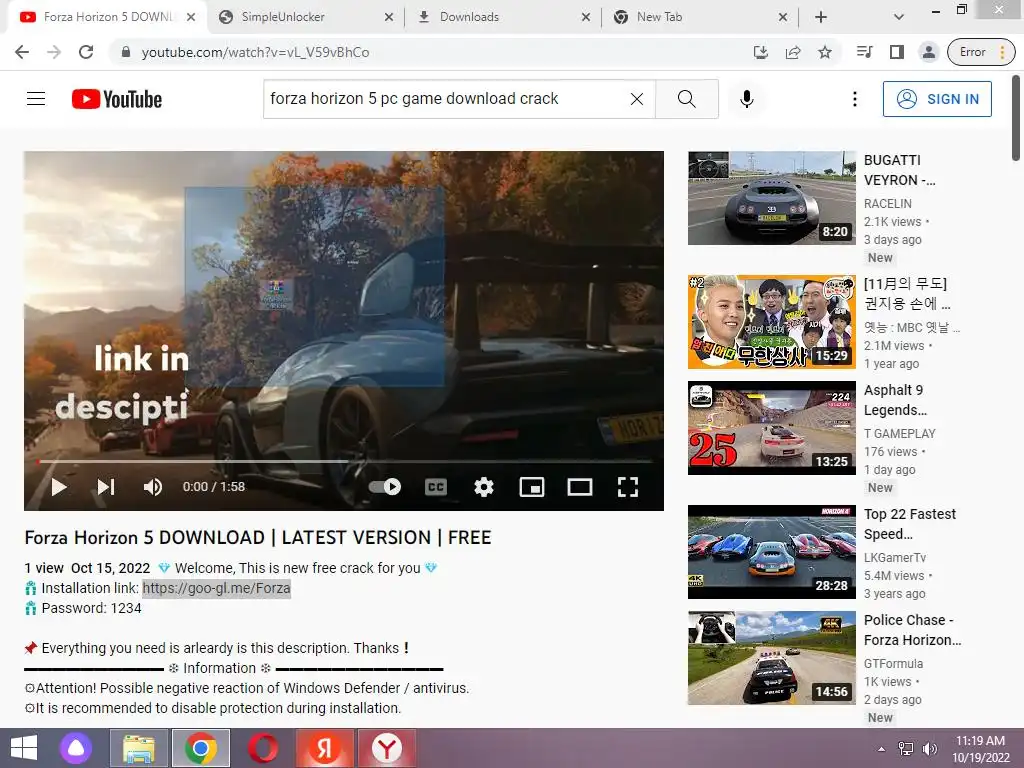Open the Chrome side panel
This screenshot has height=768, width=1024.
click(897, 52)
